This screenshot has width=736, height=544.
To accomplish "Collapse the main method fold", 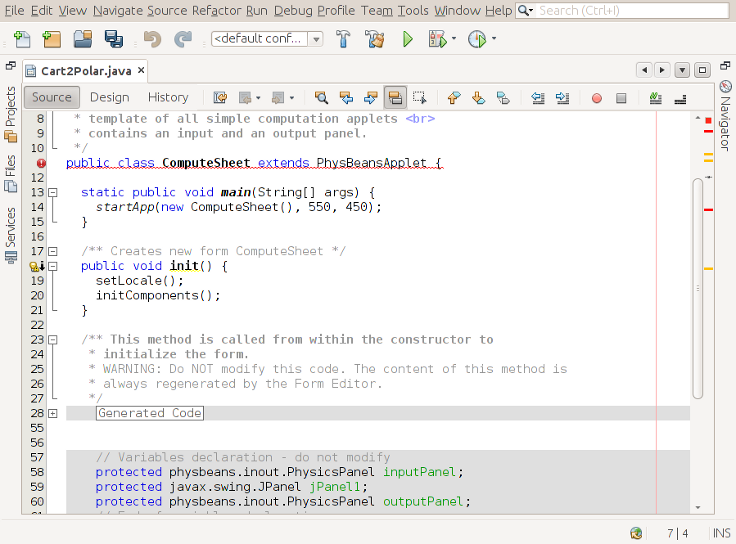I will click(52, 192).
